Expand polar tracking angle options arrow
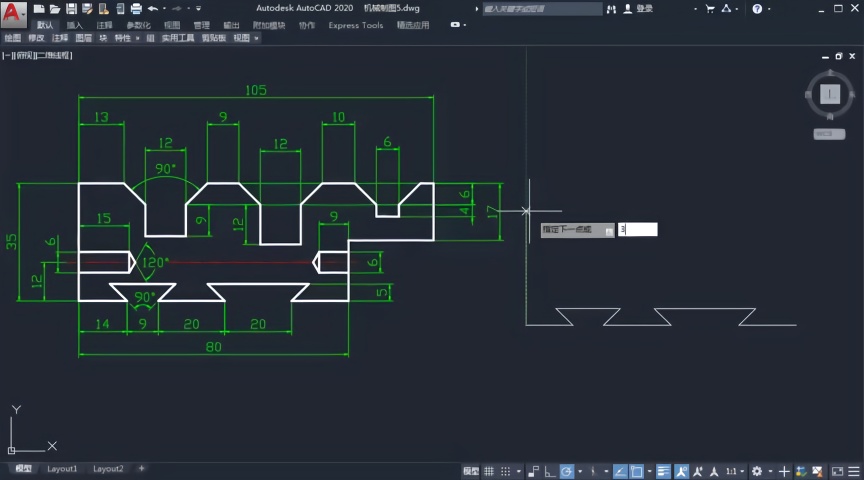 tap(580, 471)
